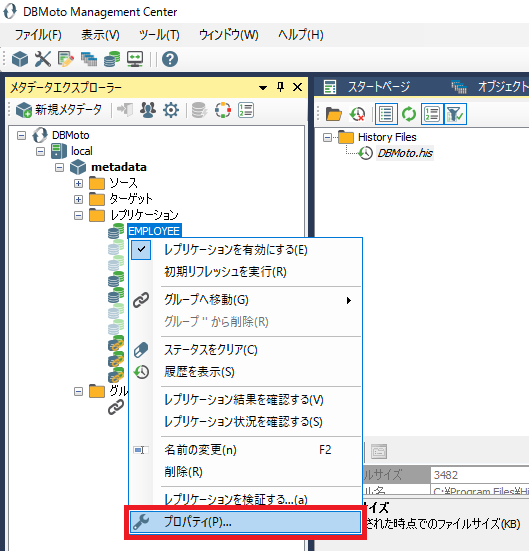
Task: Select the ターゲット folder item
Action: (131, 199)
